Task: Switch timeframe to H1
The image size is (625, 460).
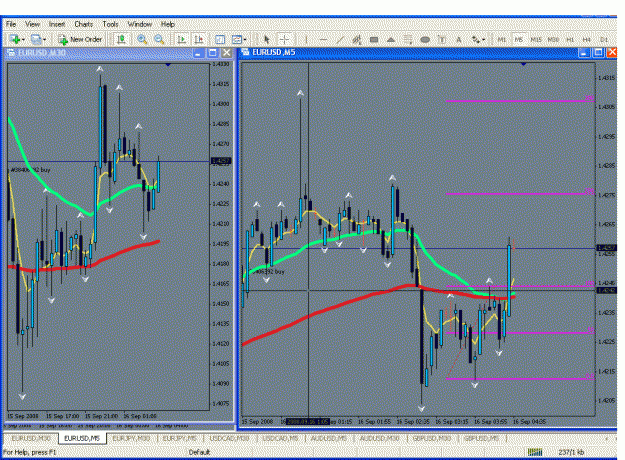Action: click(x=570, y=39)
